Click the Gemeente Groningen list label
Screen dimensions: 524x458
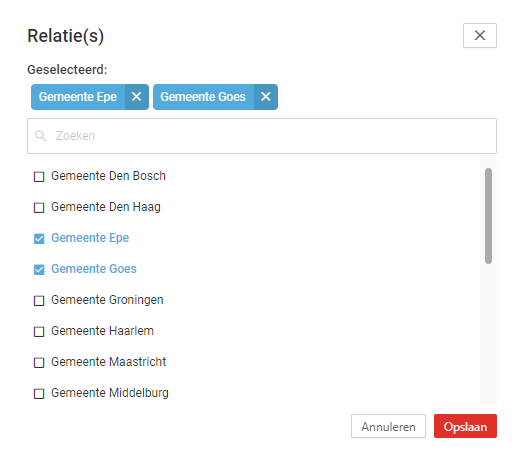coord(107,300)
